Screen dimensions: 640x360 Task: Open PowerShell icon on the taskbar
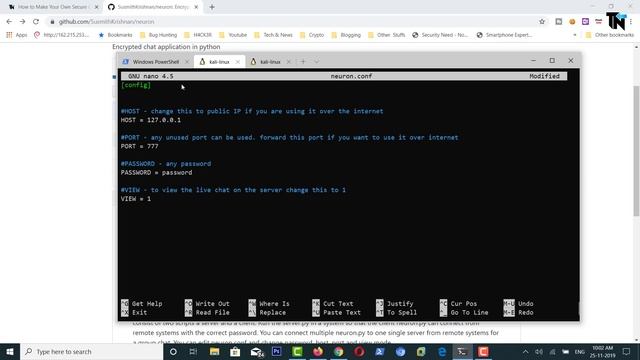click(380, 351)
